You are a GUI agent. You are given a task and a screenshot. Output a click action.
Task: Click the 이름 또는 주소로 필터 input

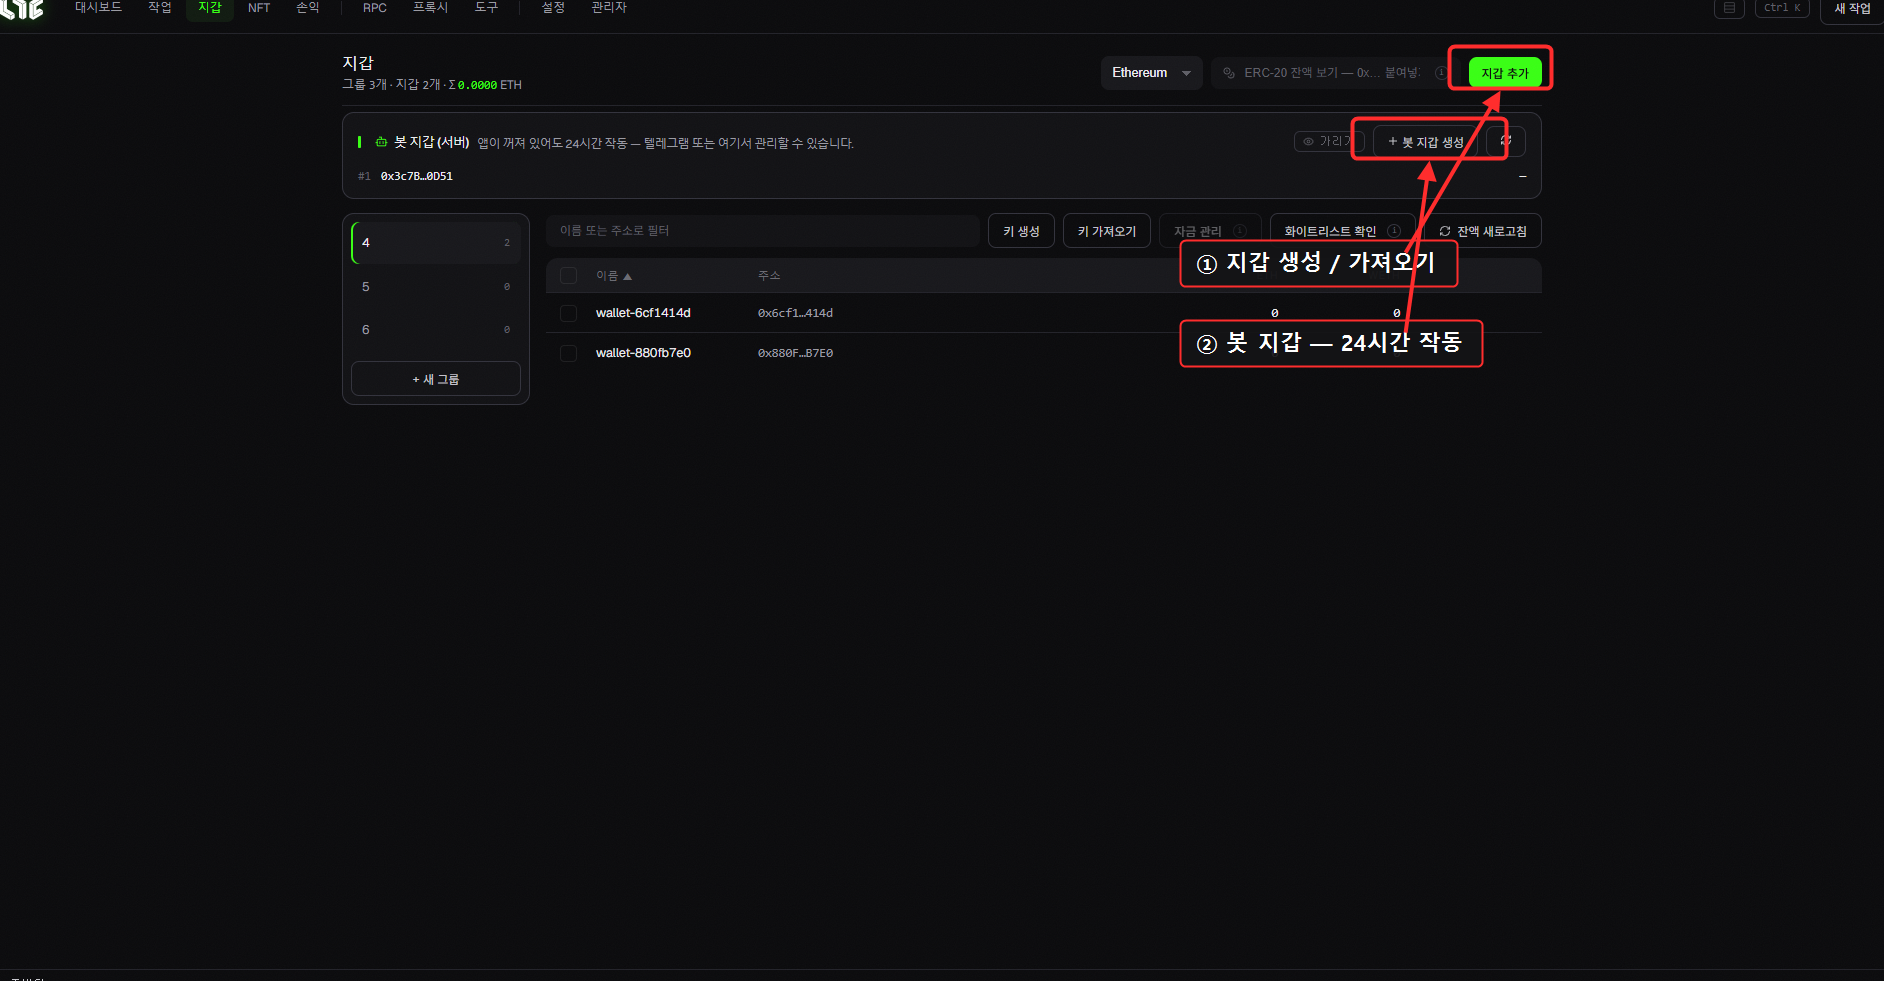tap(763, 231)
